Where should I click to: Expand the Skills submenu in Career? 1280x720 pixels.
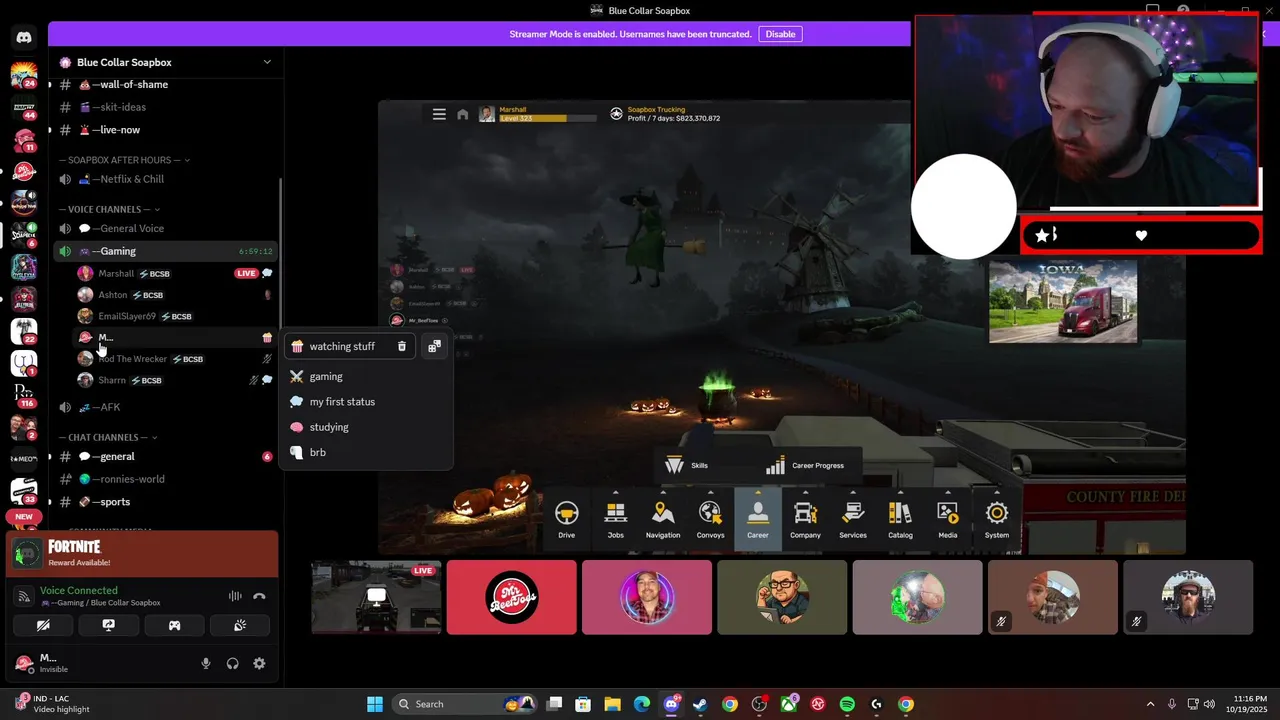point(686,465)
